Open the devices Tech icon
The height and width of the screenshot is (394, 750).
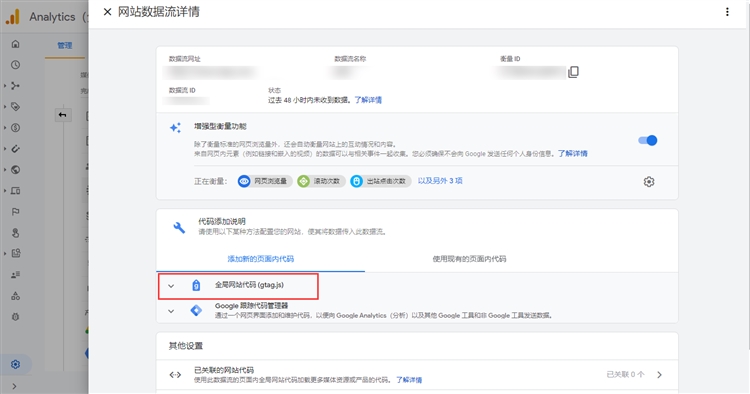click(x=15, y=191)
